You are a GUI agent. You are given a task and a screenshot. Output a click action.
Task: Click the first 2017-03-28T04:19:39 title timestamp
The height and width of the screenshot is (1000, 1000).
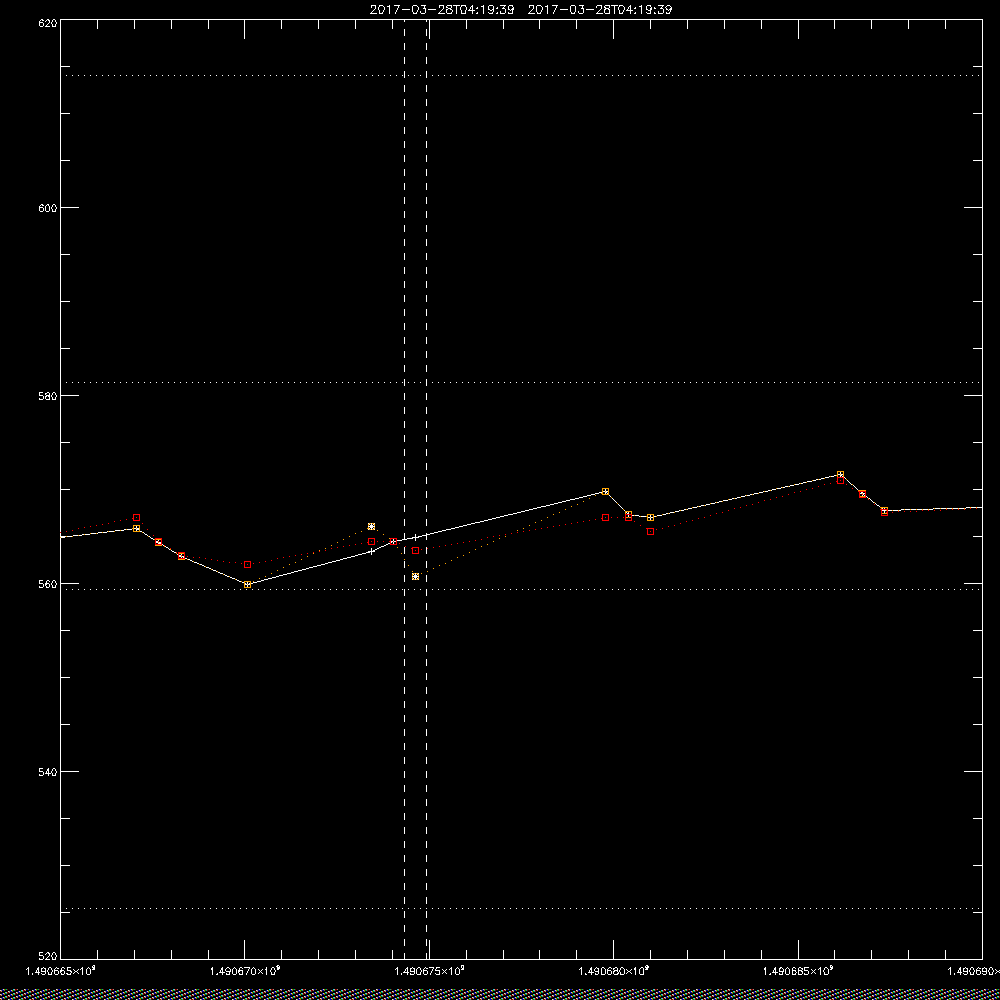(442, 10)
